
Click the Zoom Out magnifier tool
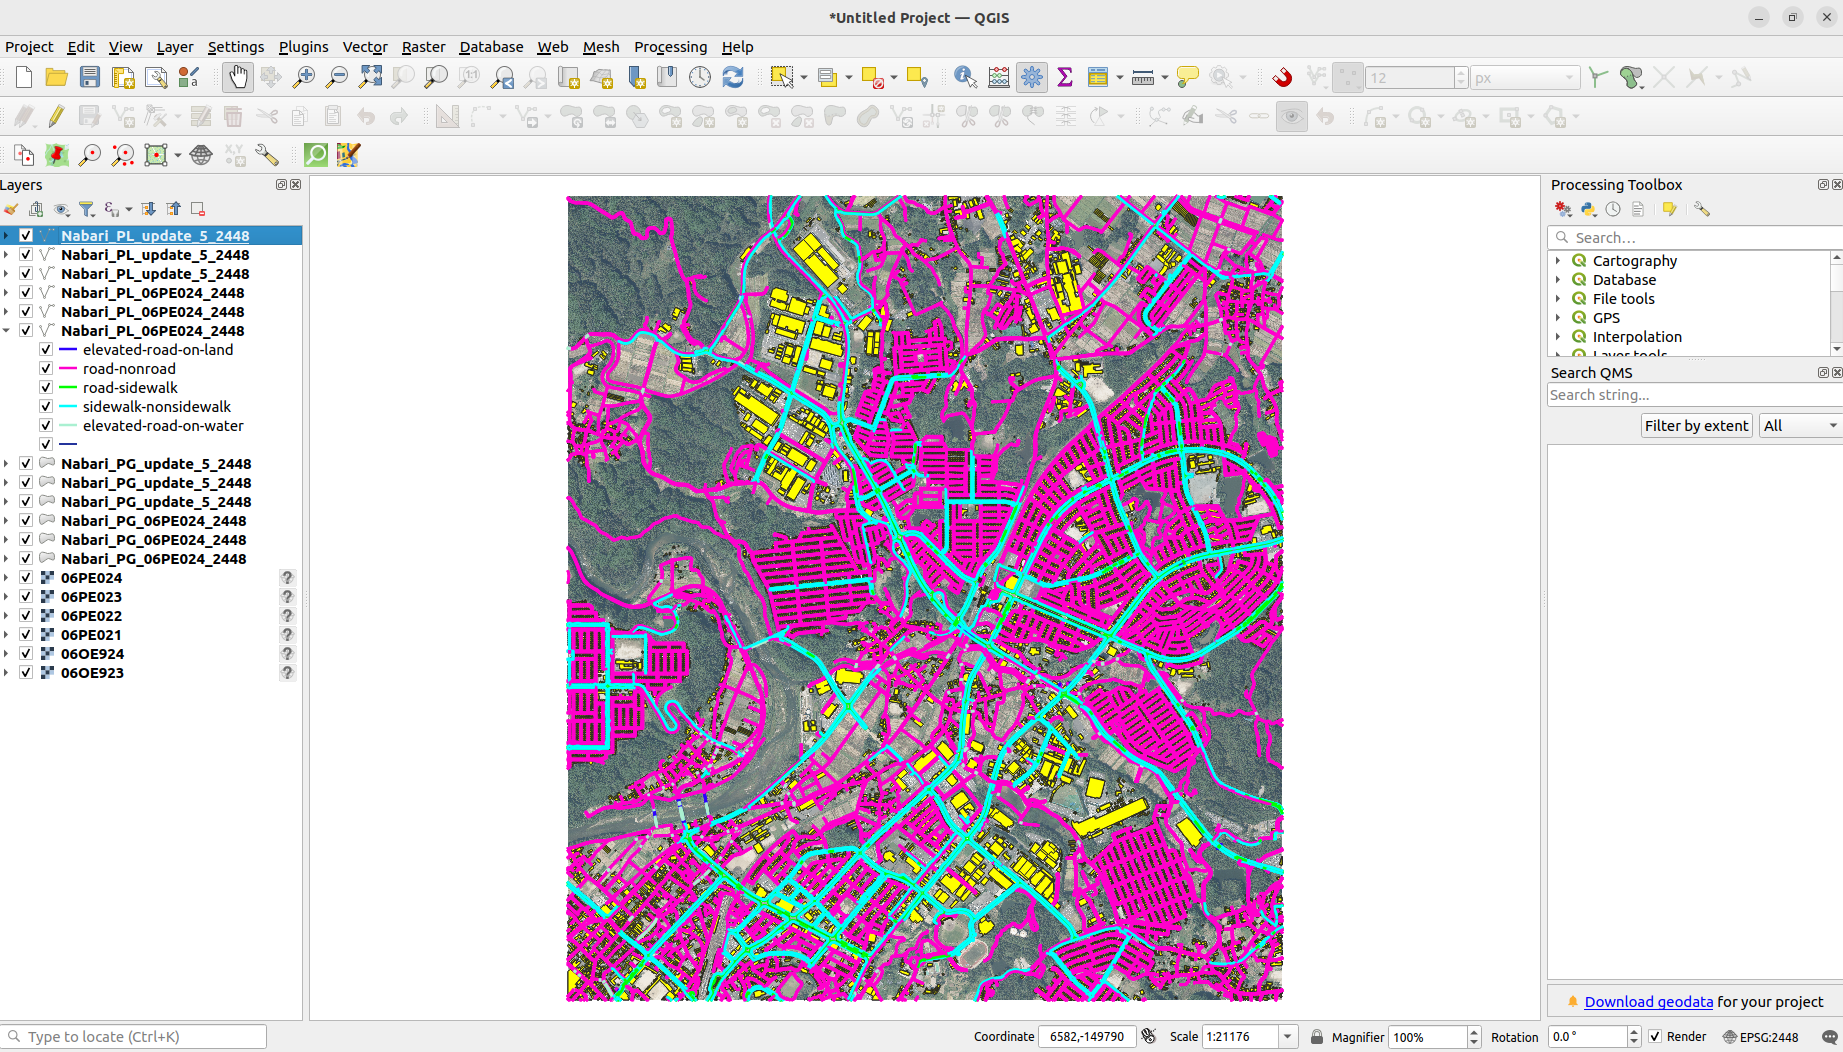(337, 77)
